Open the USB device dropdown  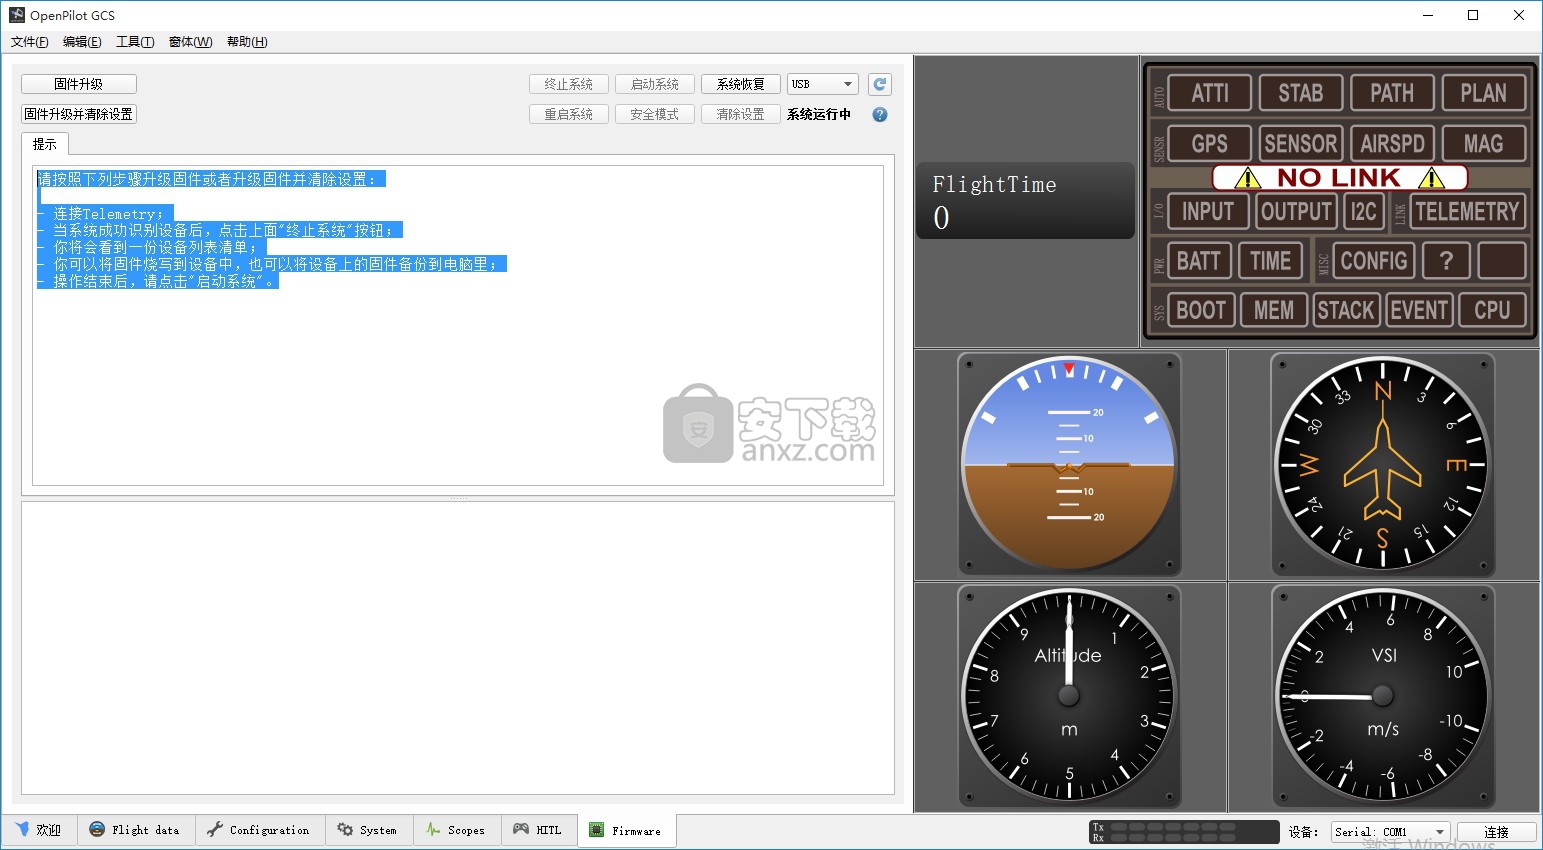[823, 84]
